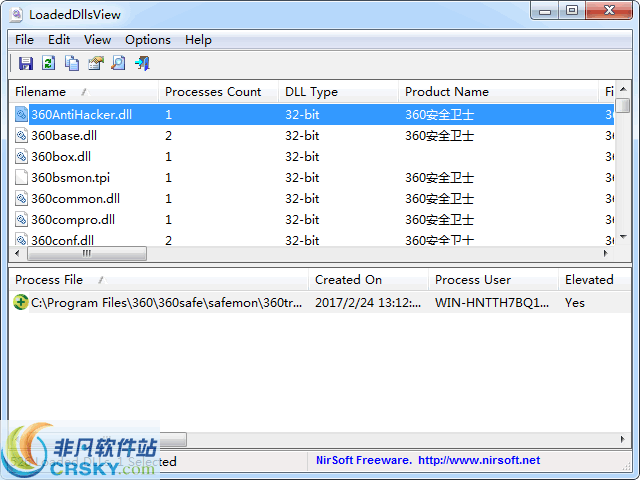This screenshot has width=640, height=480.
Task: Click the 360box.dll file icon
Action: [x=21, y=156]
